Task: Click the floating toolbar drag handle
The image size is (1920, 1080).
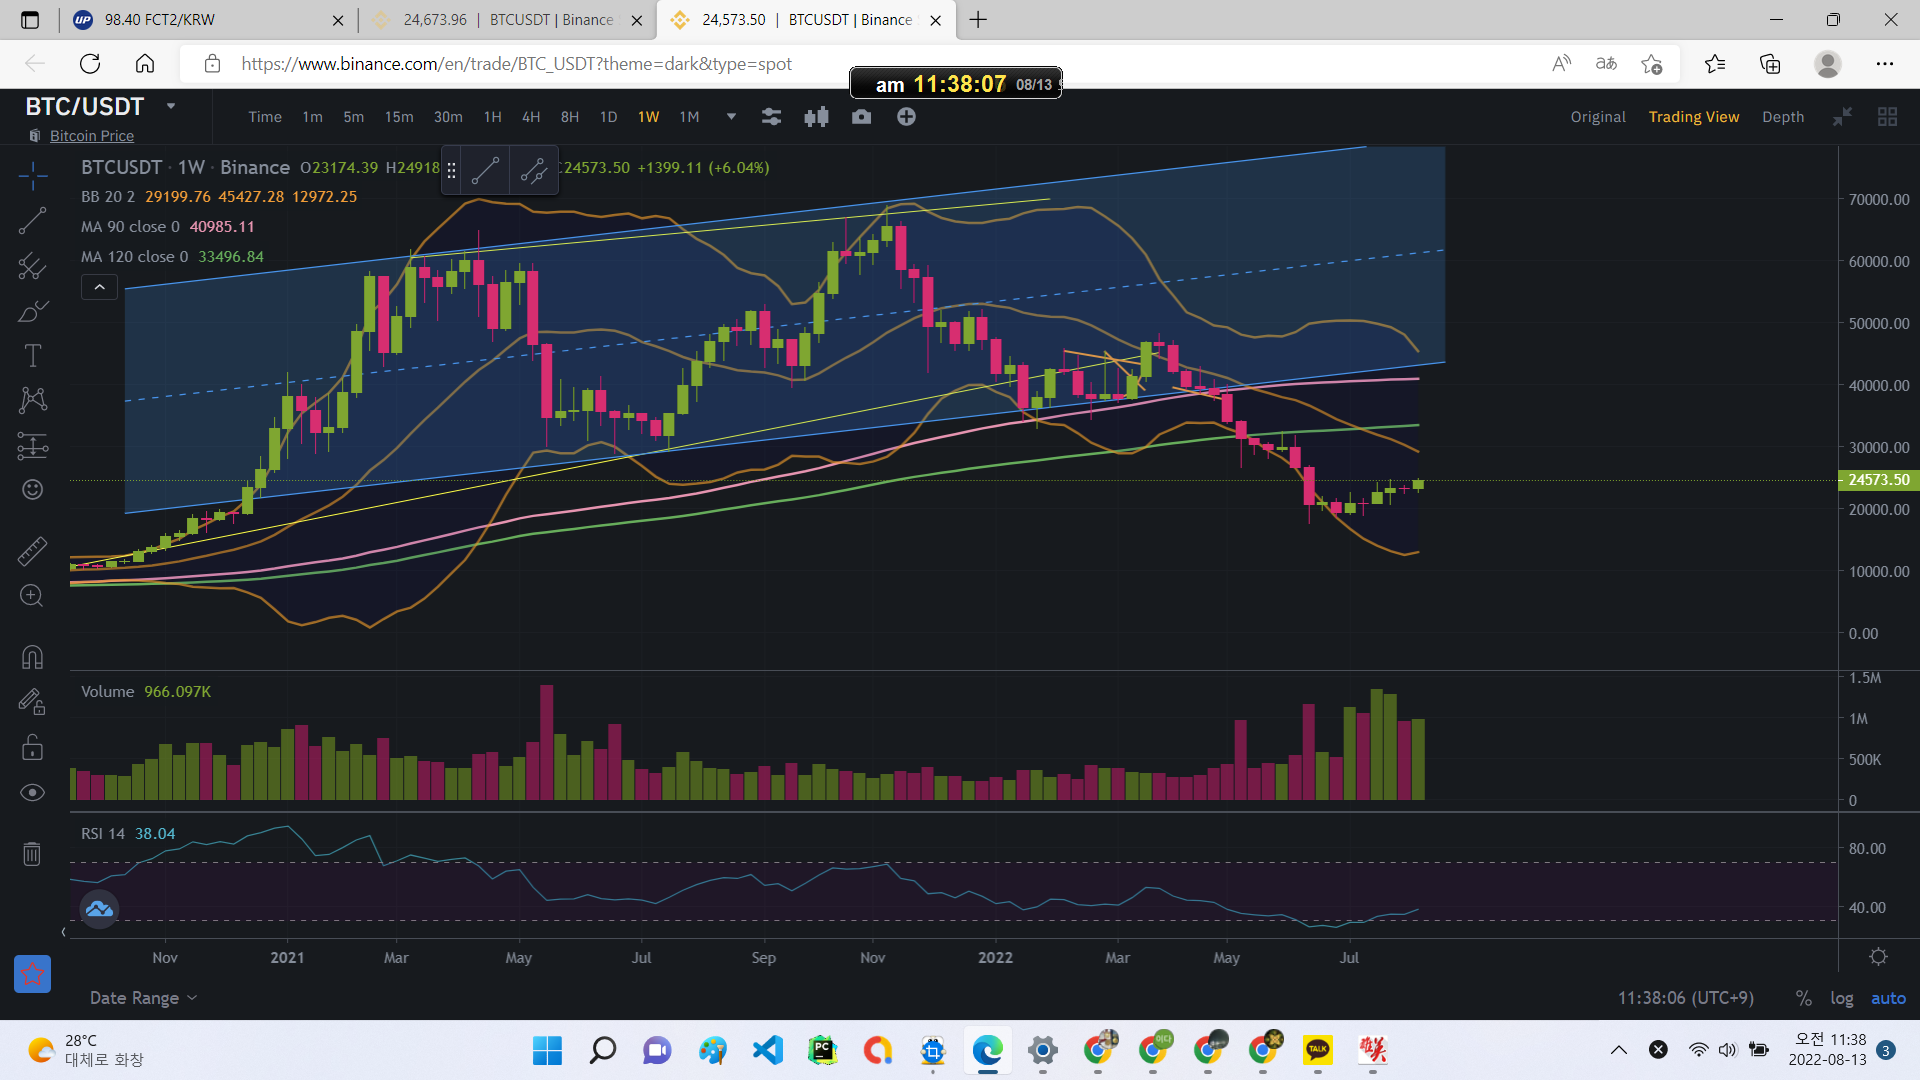Action: click(452, 171)
